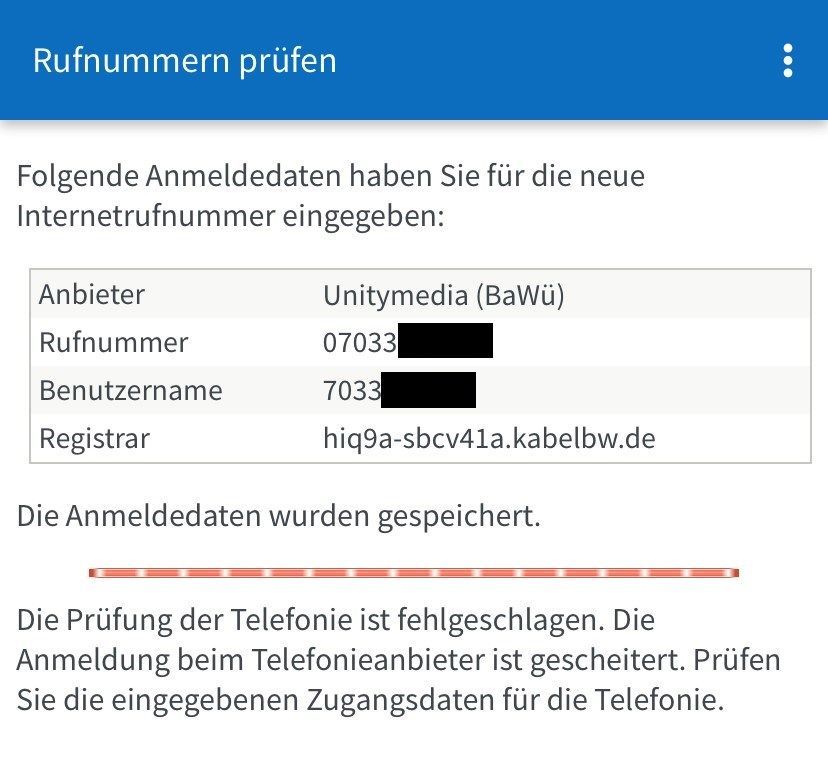Tap 'Sie die eingegebenen Zugangsdaten' hint line
The image size is (828, 783).
[x=369, y=700]
